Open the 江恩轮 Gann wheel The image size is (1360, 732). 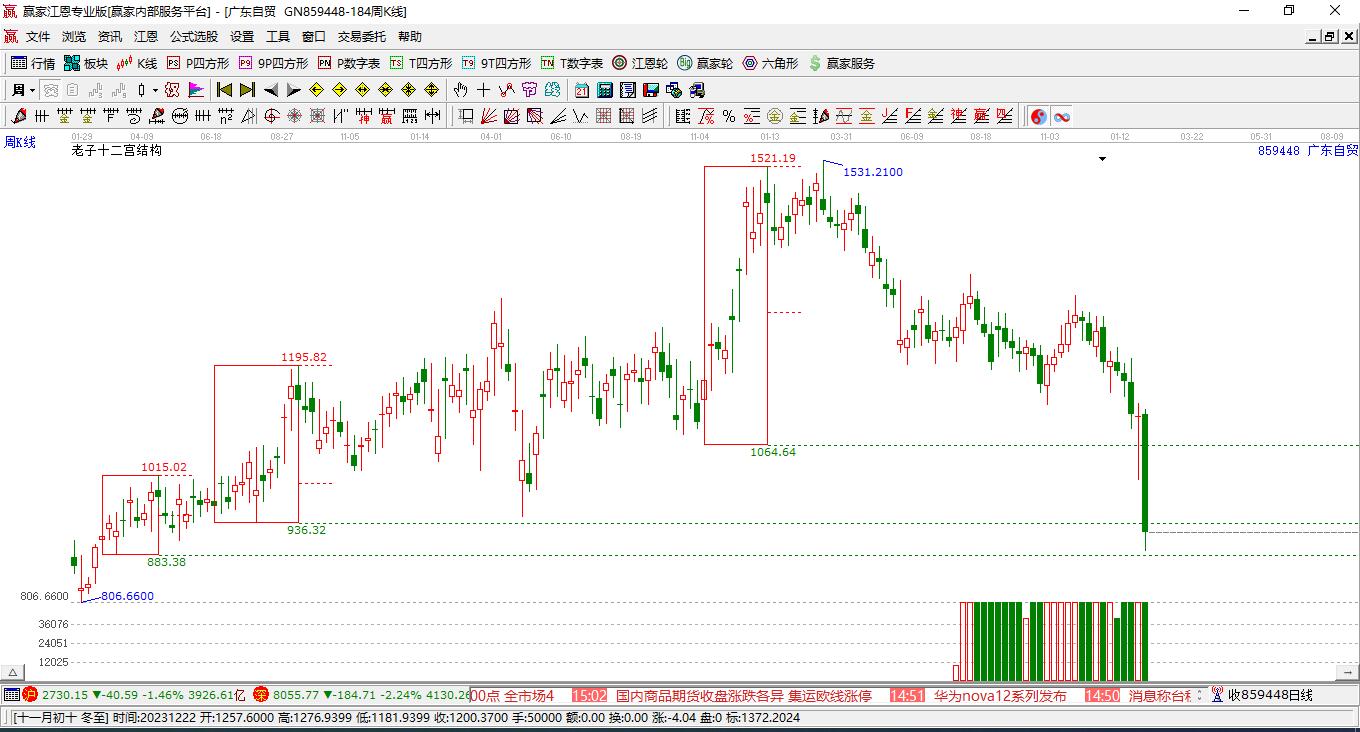pos(640,63)
